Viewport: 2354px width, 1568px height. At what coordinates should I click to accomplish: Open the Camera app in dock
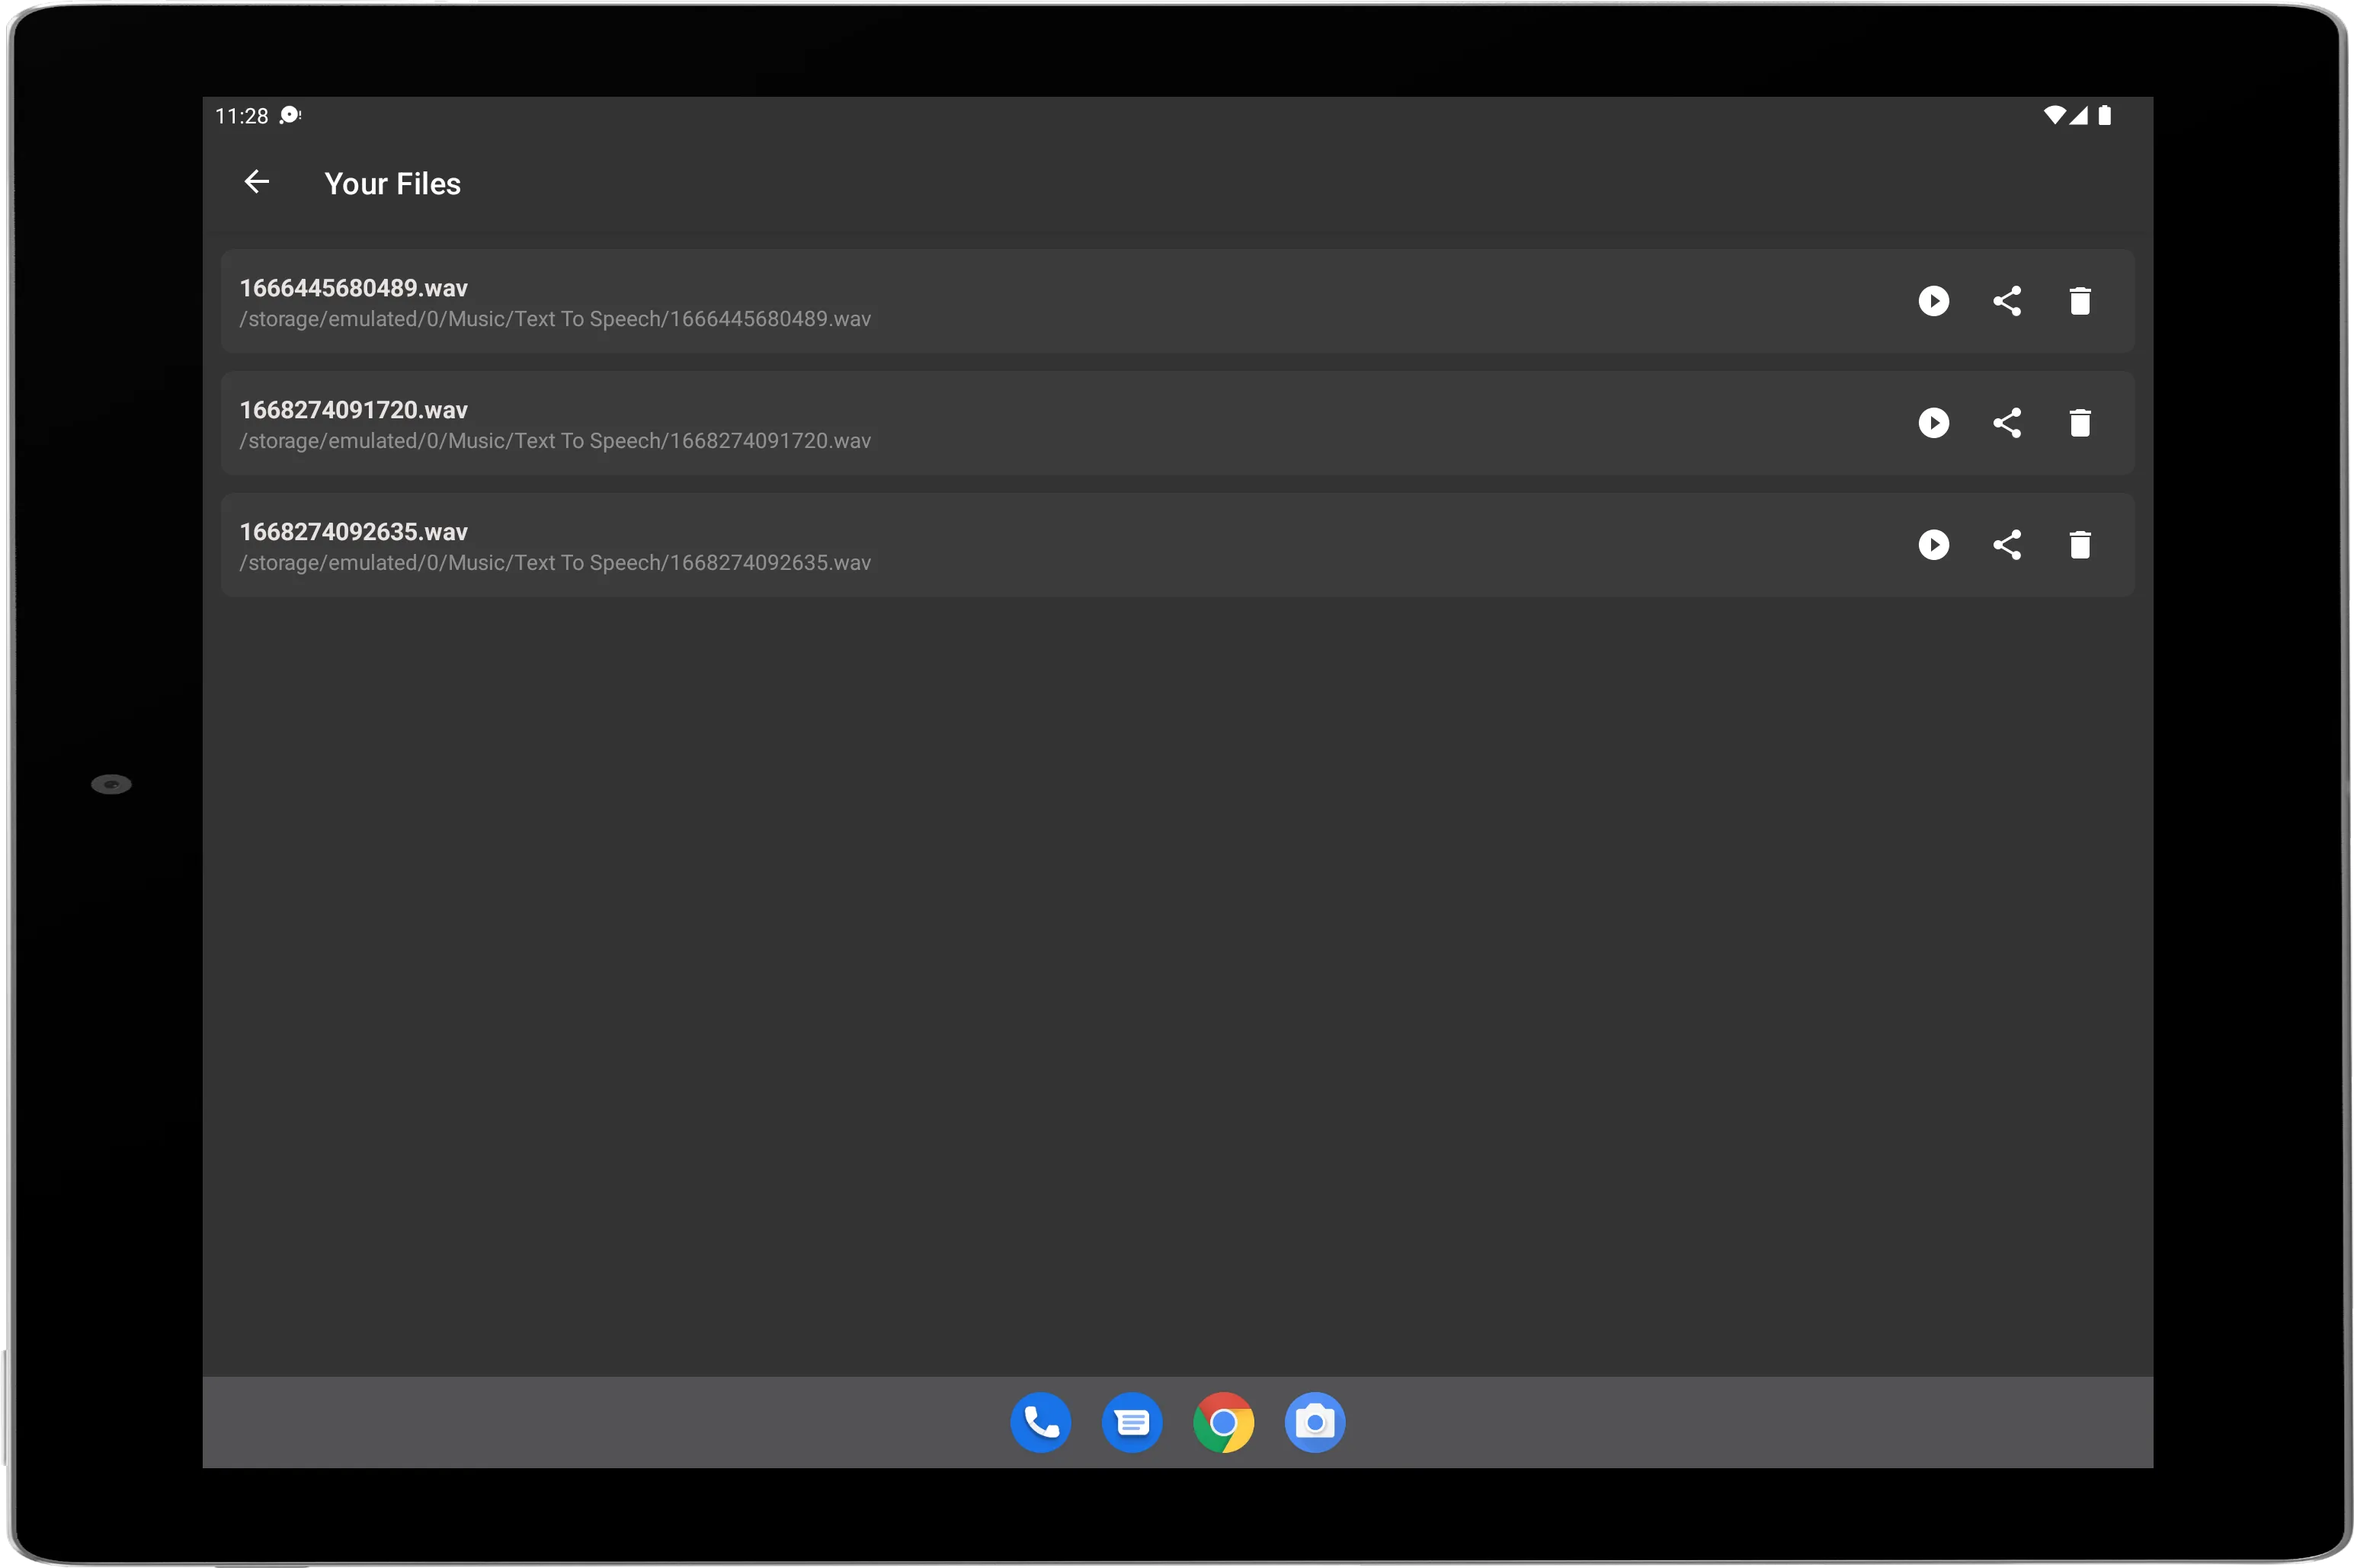tap(1314, 1422)
